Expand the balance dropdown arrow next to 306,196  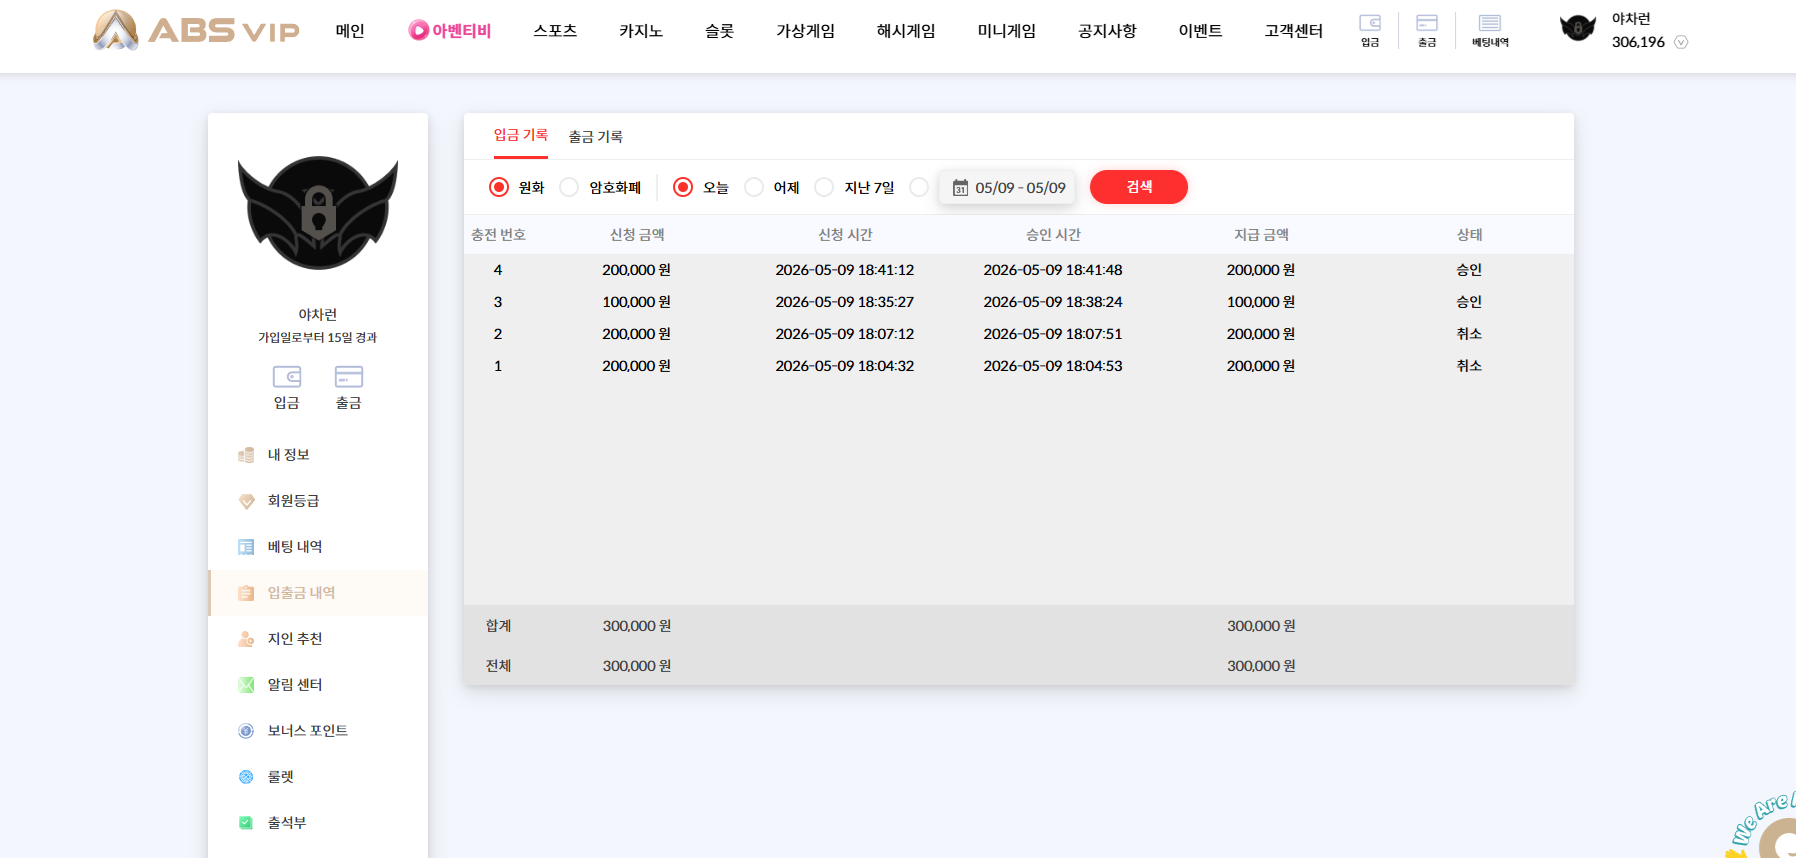pos(1681,42)
